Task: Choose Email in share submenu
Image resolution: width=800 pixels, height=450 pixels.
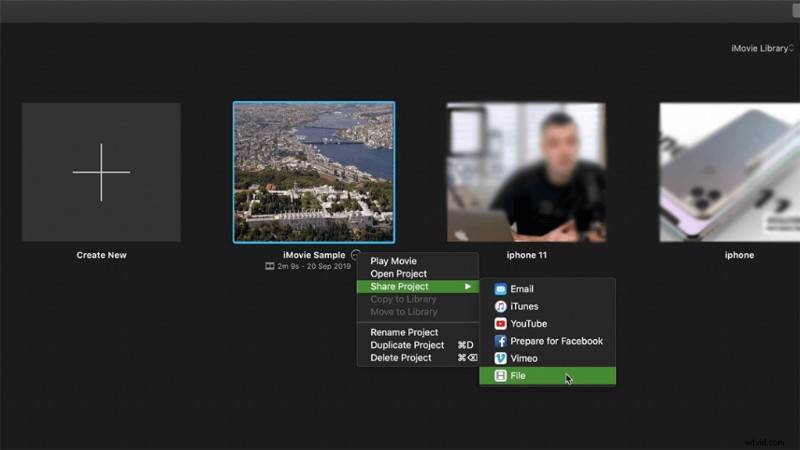Action: tap(547, 289)
